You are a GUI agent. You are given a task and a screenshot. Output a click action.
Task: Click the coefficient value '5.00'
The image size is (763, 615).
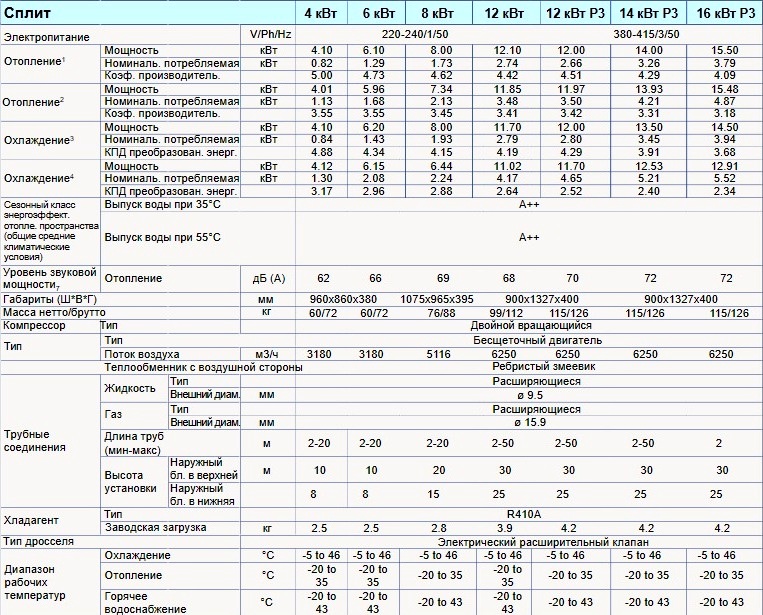pyautogui.click(x=322, y=75)
